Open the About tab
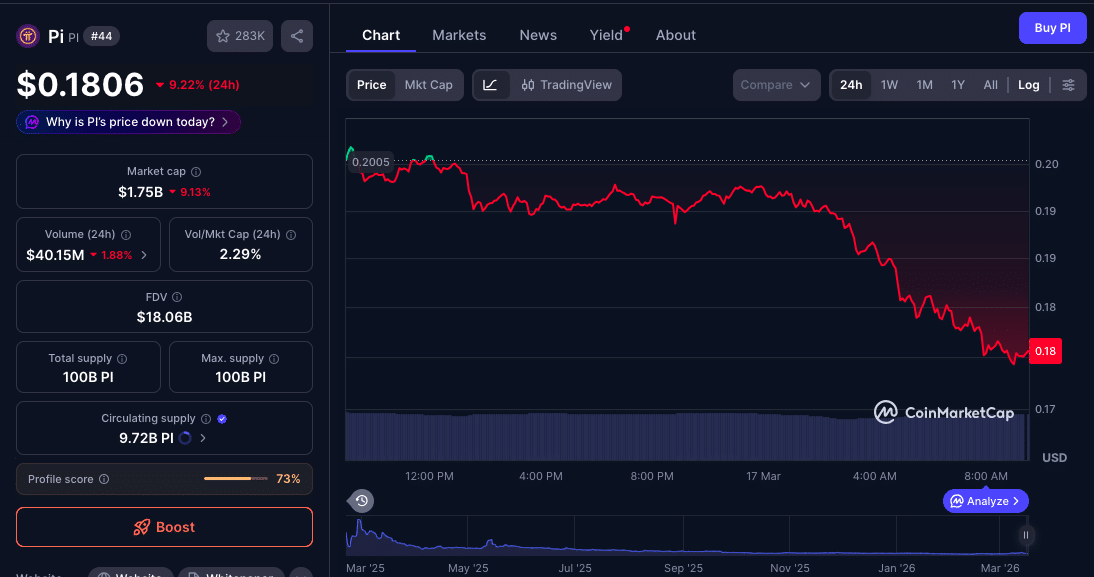Screen dimensions: 1094x577 675,36
